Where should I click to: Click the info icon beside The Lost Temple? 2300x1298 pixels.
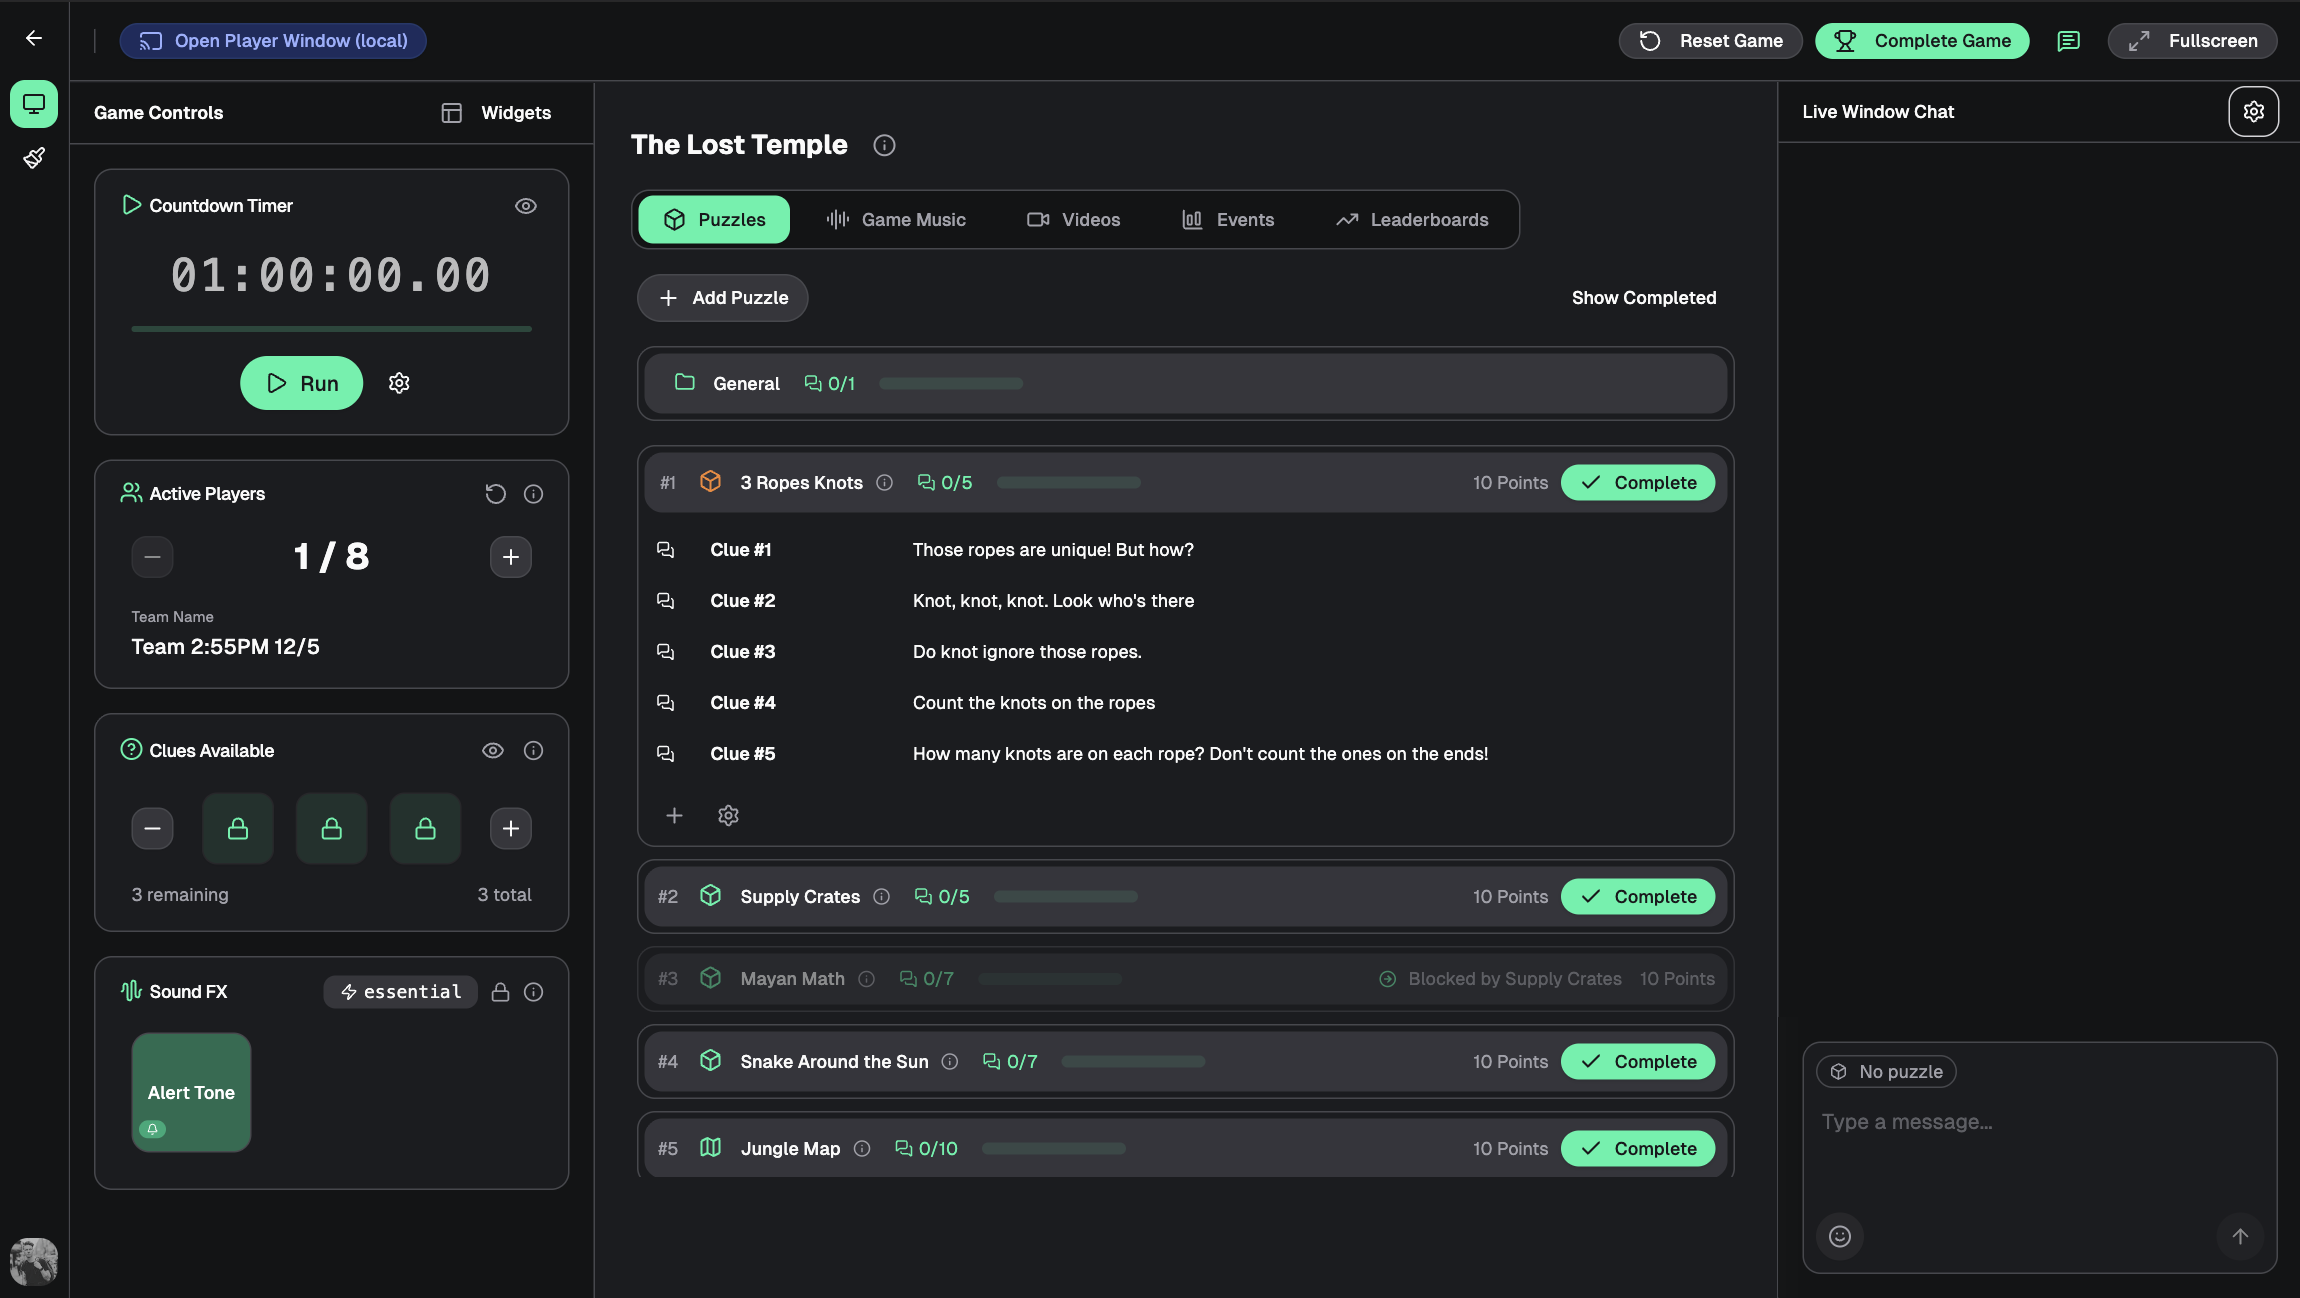pos(884,145)
